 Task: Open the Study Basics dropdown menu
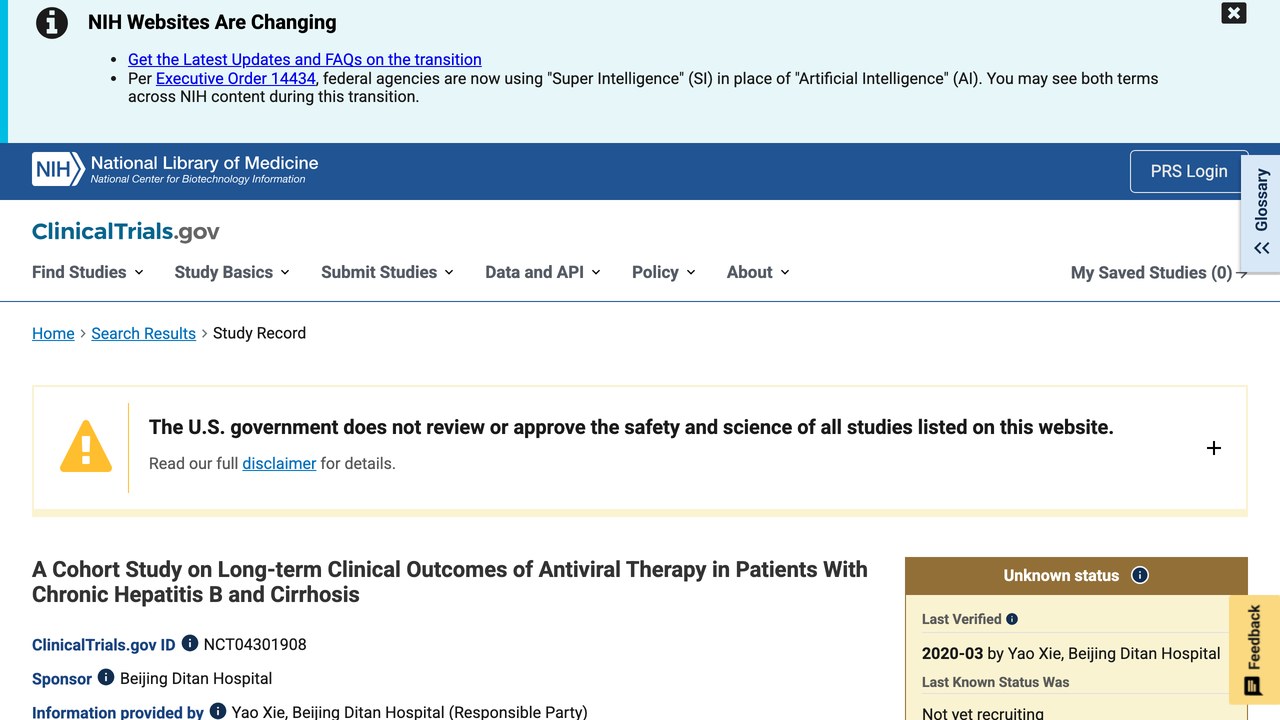click(x=232, y=272)
